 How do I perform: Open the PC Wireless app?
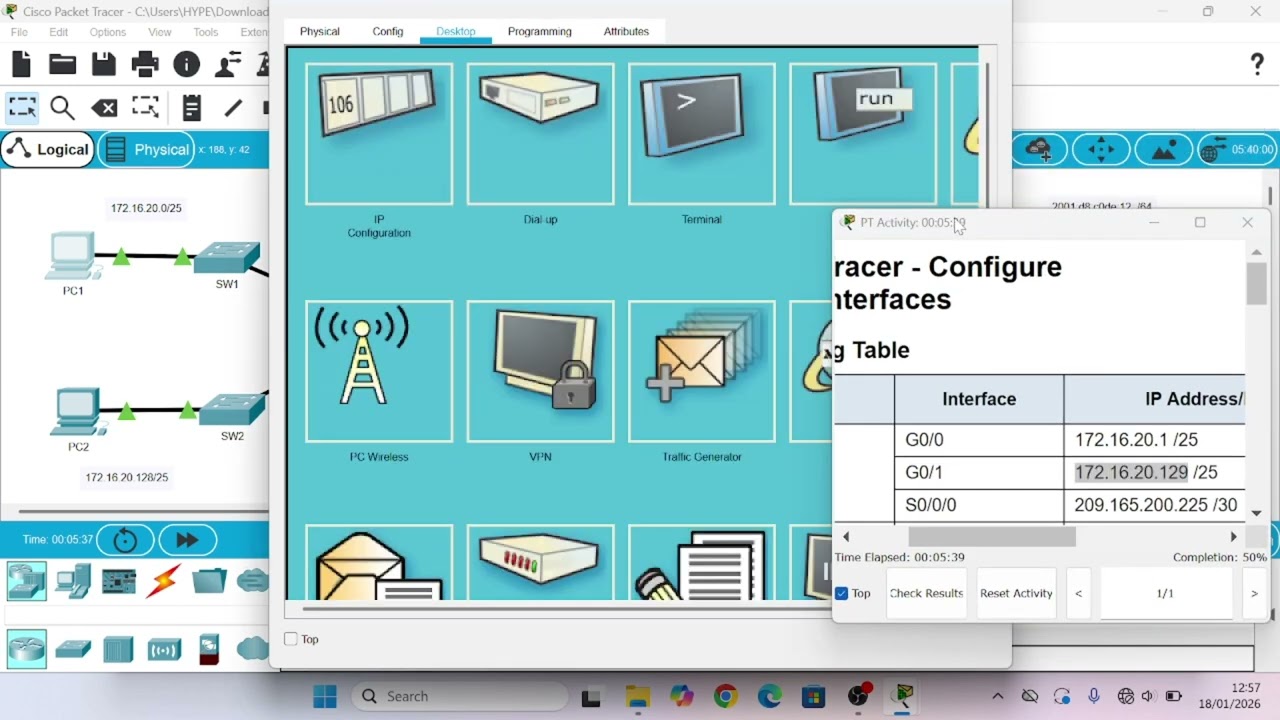379,371
